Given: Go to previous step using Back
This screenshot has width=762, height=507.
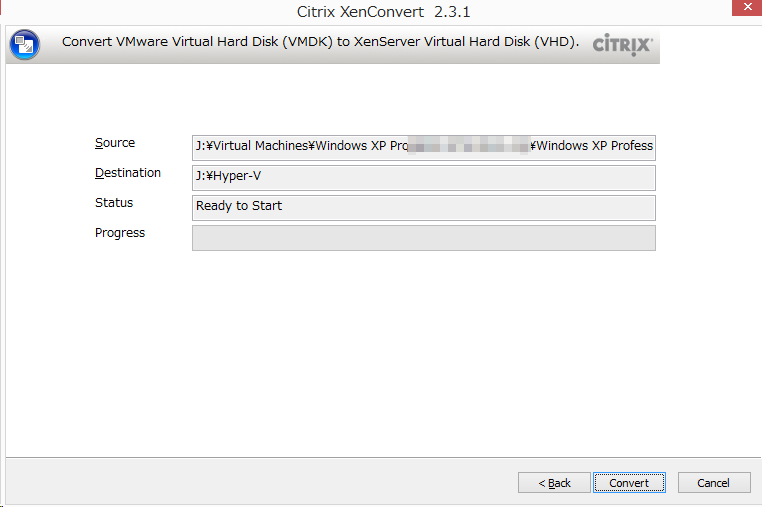Looking at the screenshot, I should point(554,483).
